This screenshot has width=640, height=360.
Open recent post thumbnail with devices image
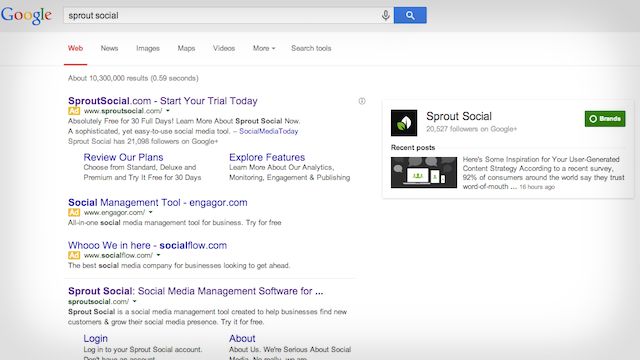click(424, 173)
